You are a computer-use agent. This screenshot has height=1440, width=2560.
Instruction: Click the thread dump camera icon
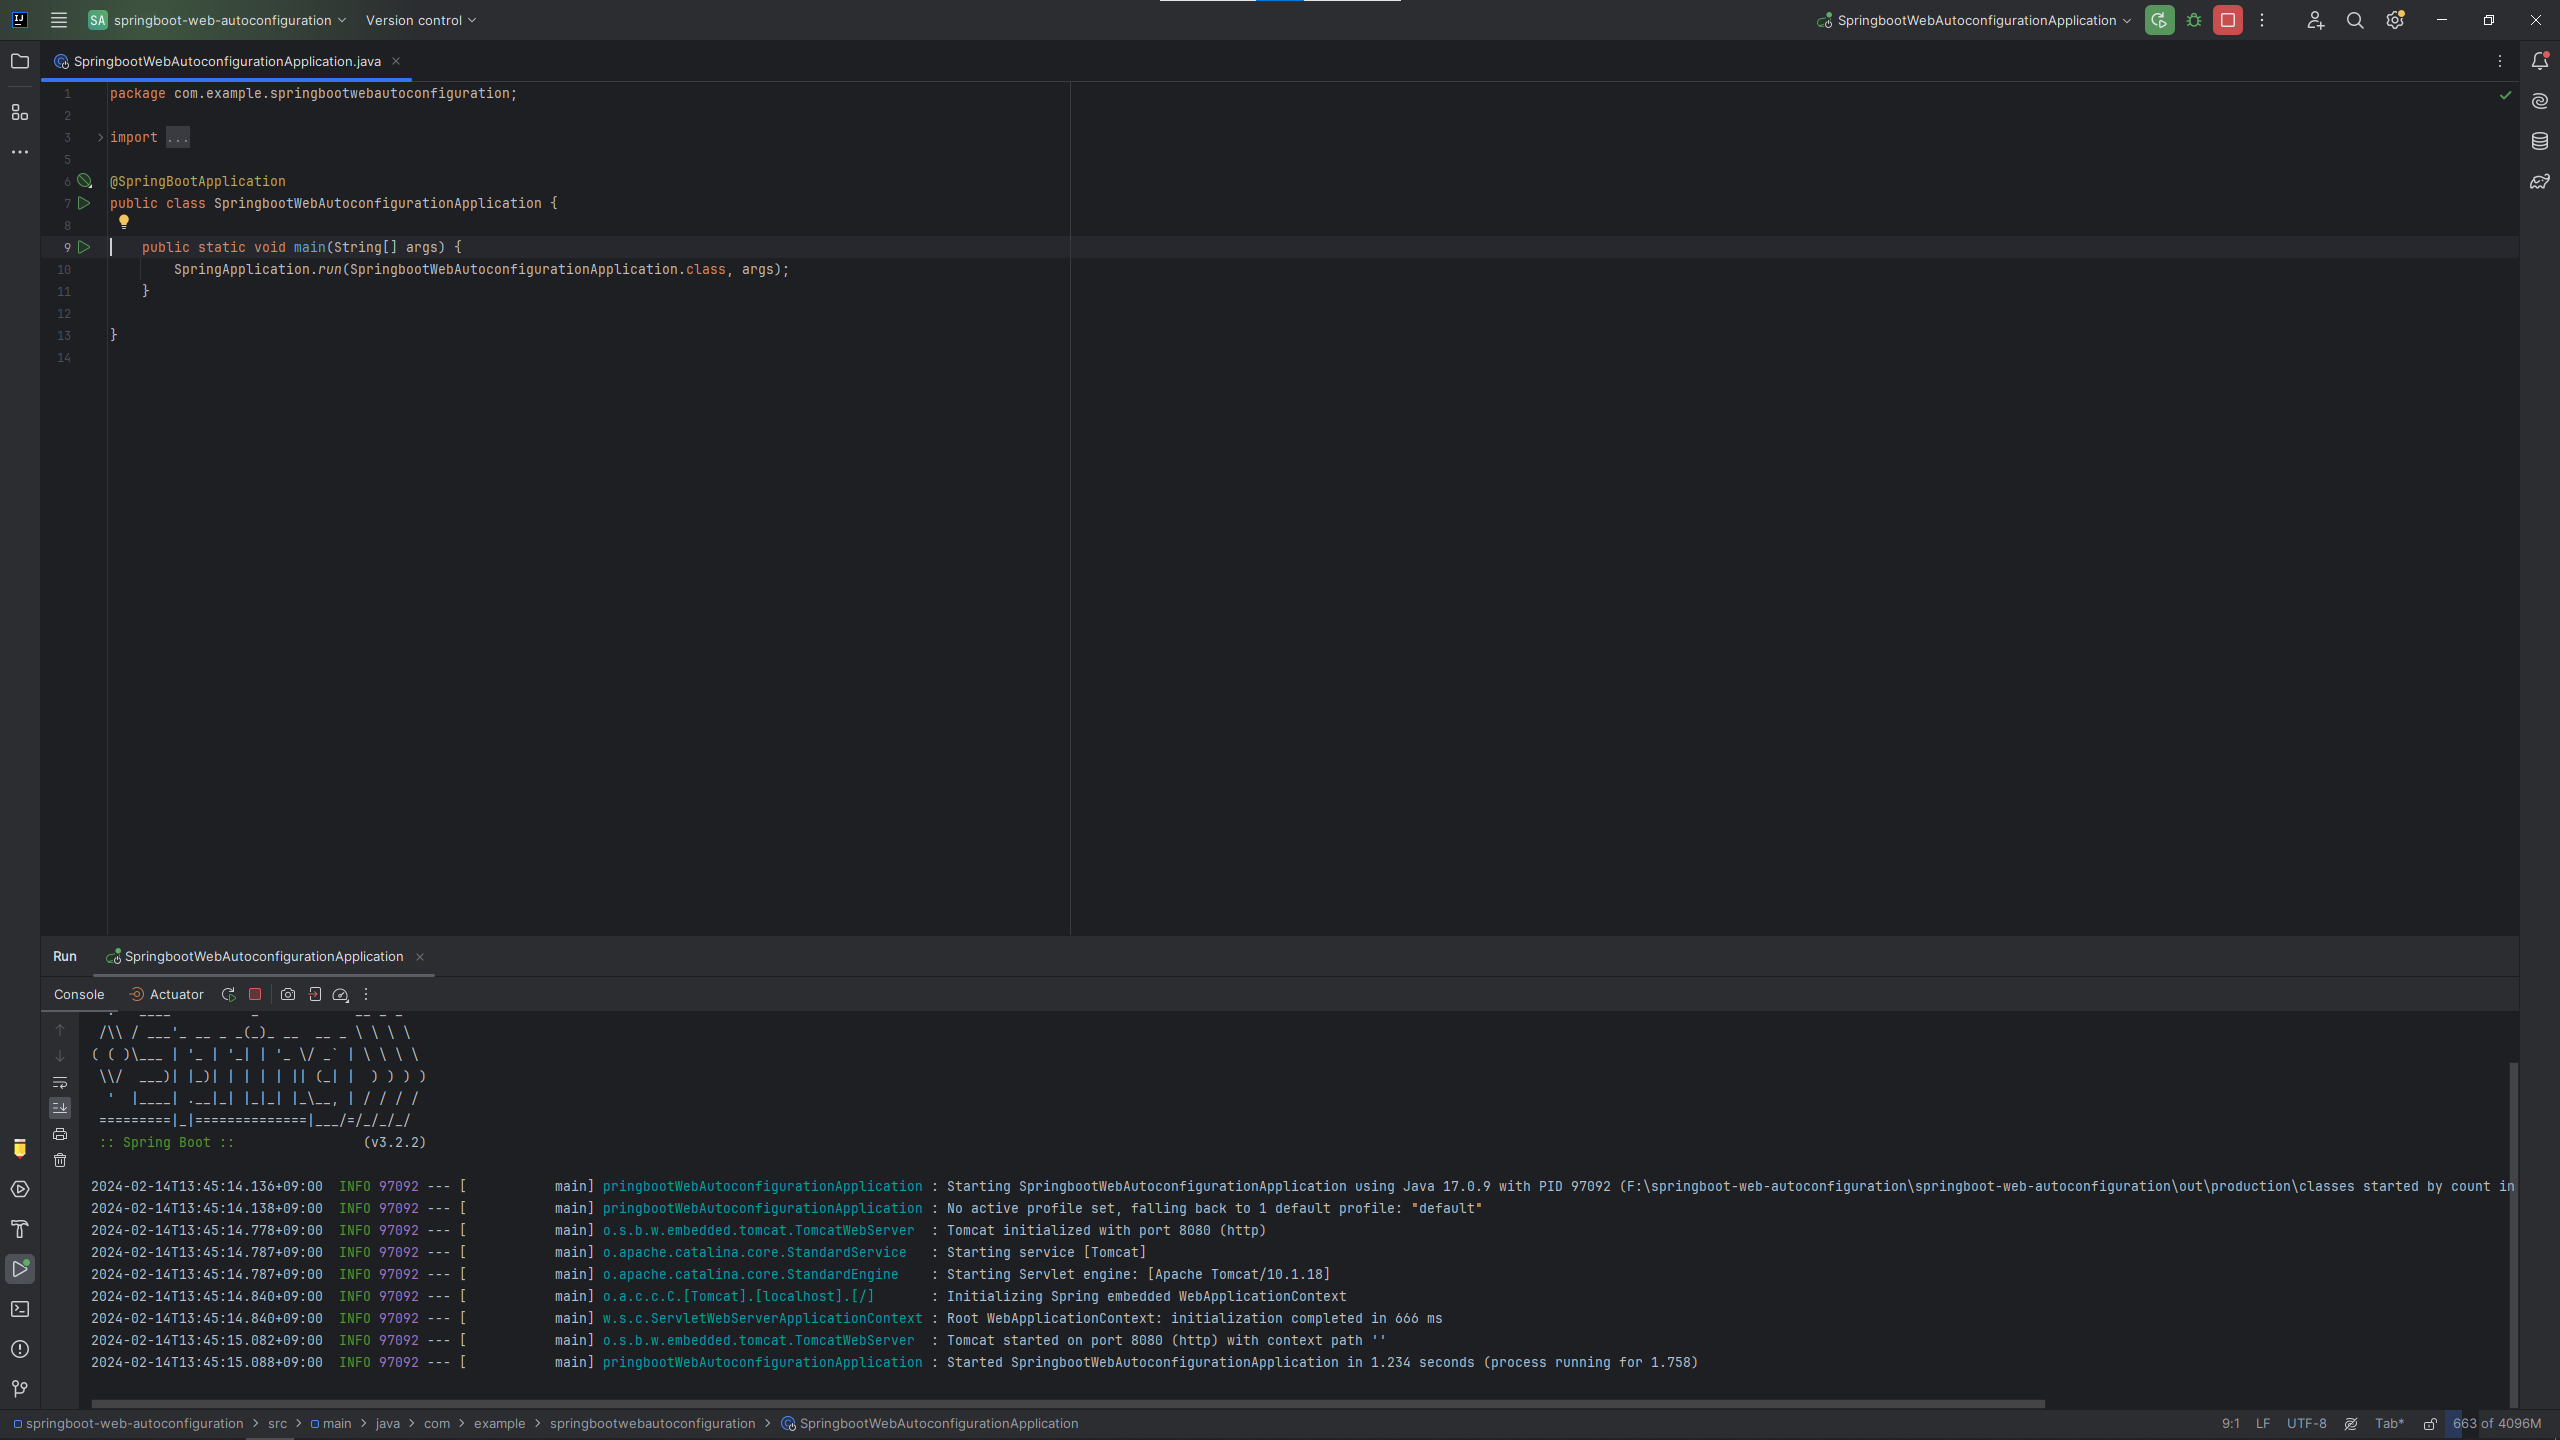click(x=288, y=994)
